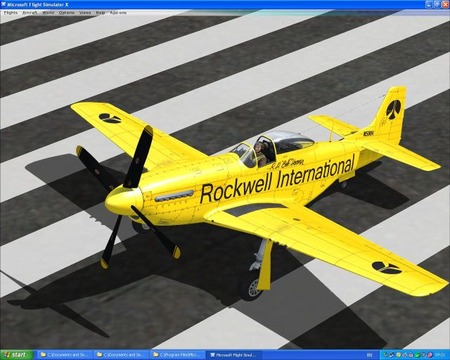450x360 pixels.
Task: Minimize the Flight Simulator window
Action: click(x=429, y=4)
